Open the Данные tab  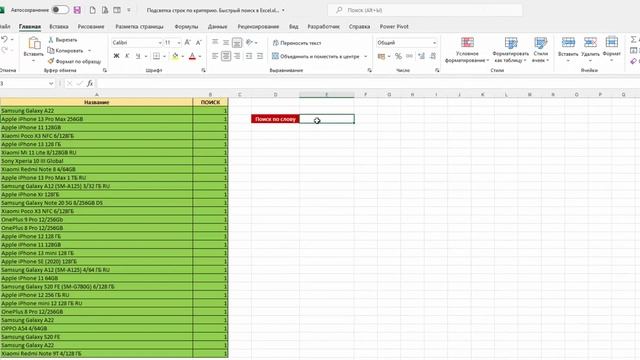[x=218, y=27]
